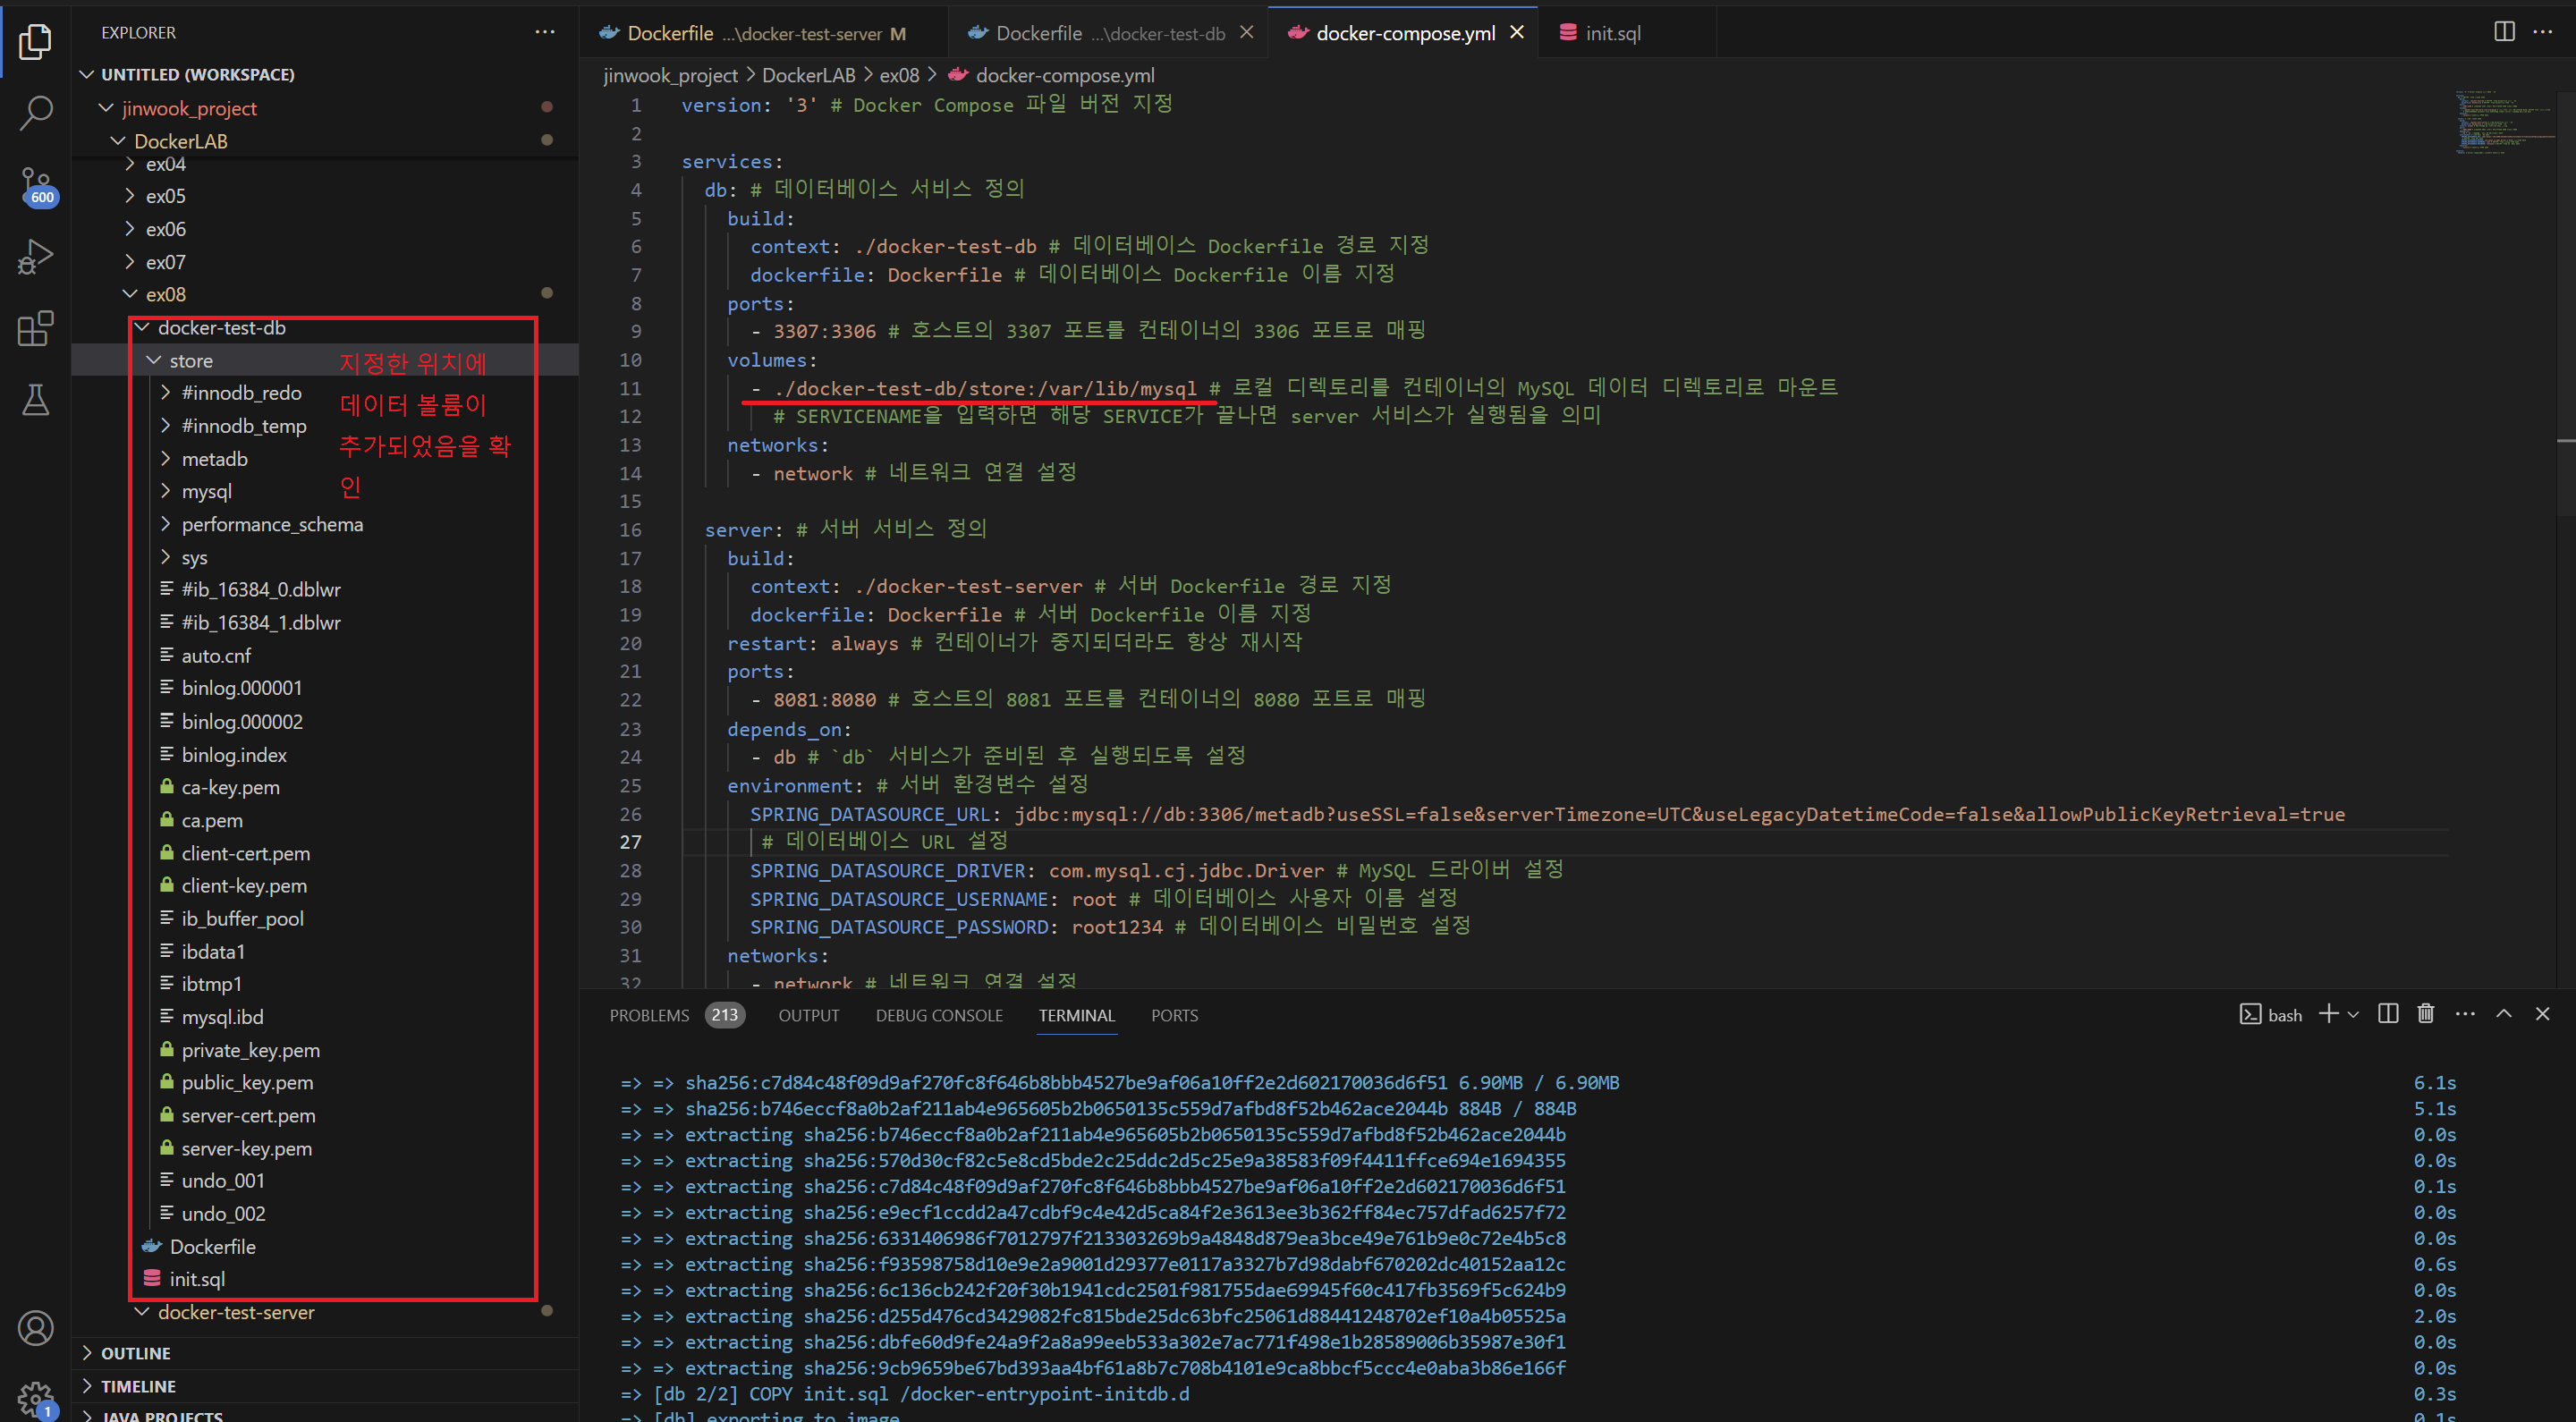This screenshot has height=1422, width=2576.
Task: Split the editor to the right
Action: [x=2504, y=32]
